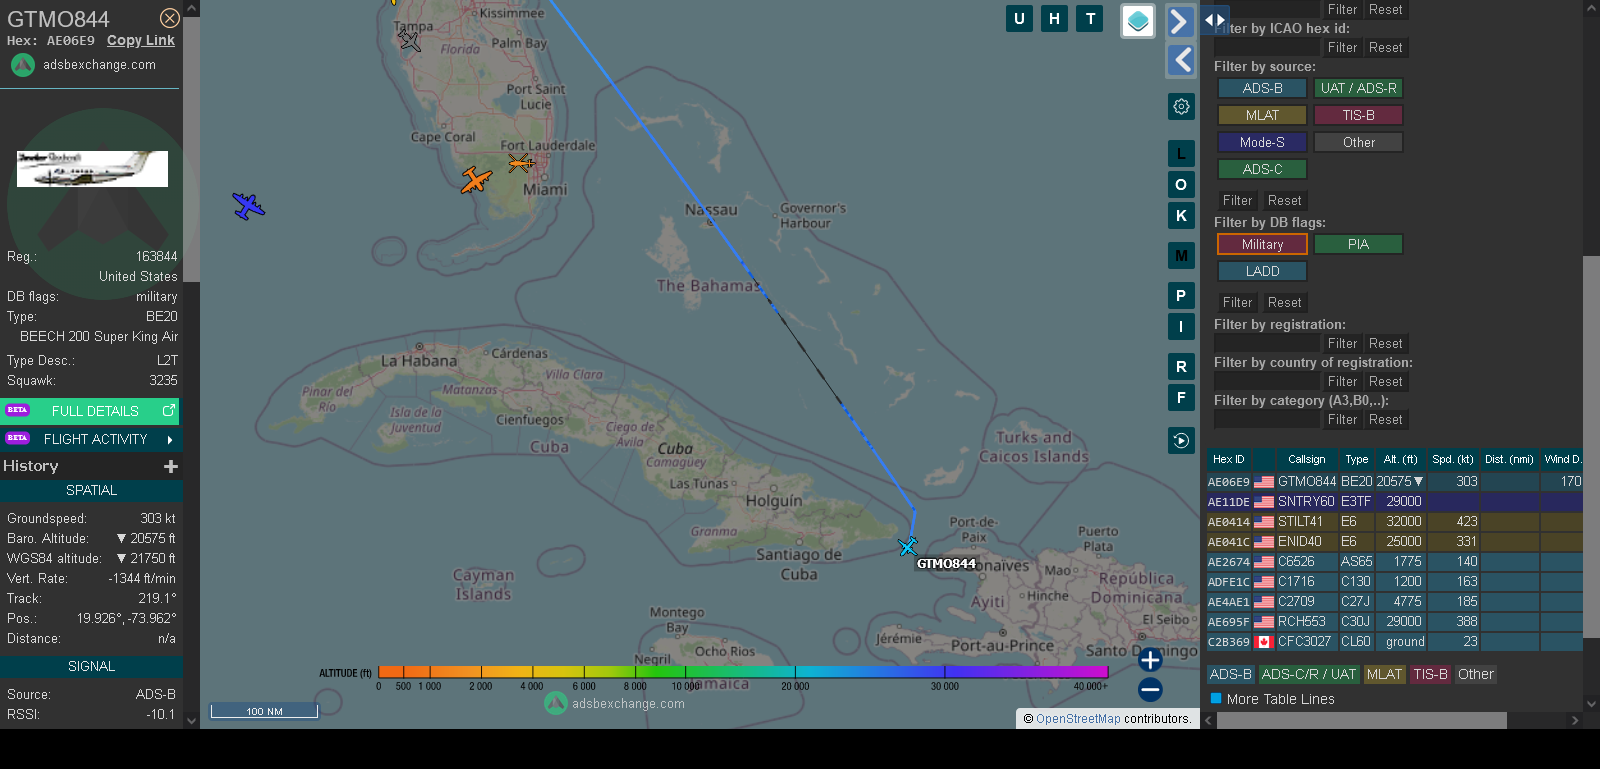Sort table by Alt. (ft) column
The width and height of the screenshot is (1600, 769).
point(1400,459)
